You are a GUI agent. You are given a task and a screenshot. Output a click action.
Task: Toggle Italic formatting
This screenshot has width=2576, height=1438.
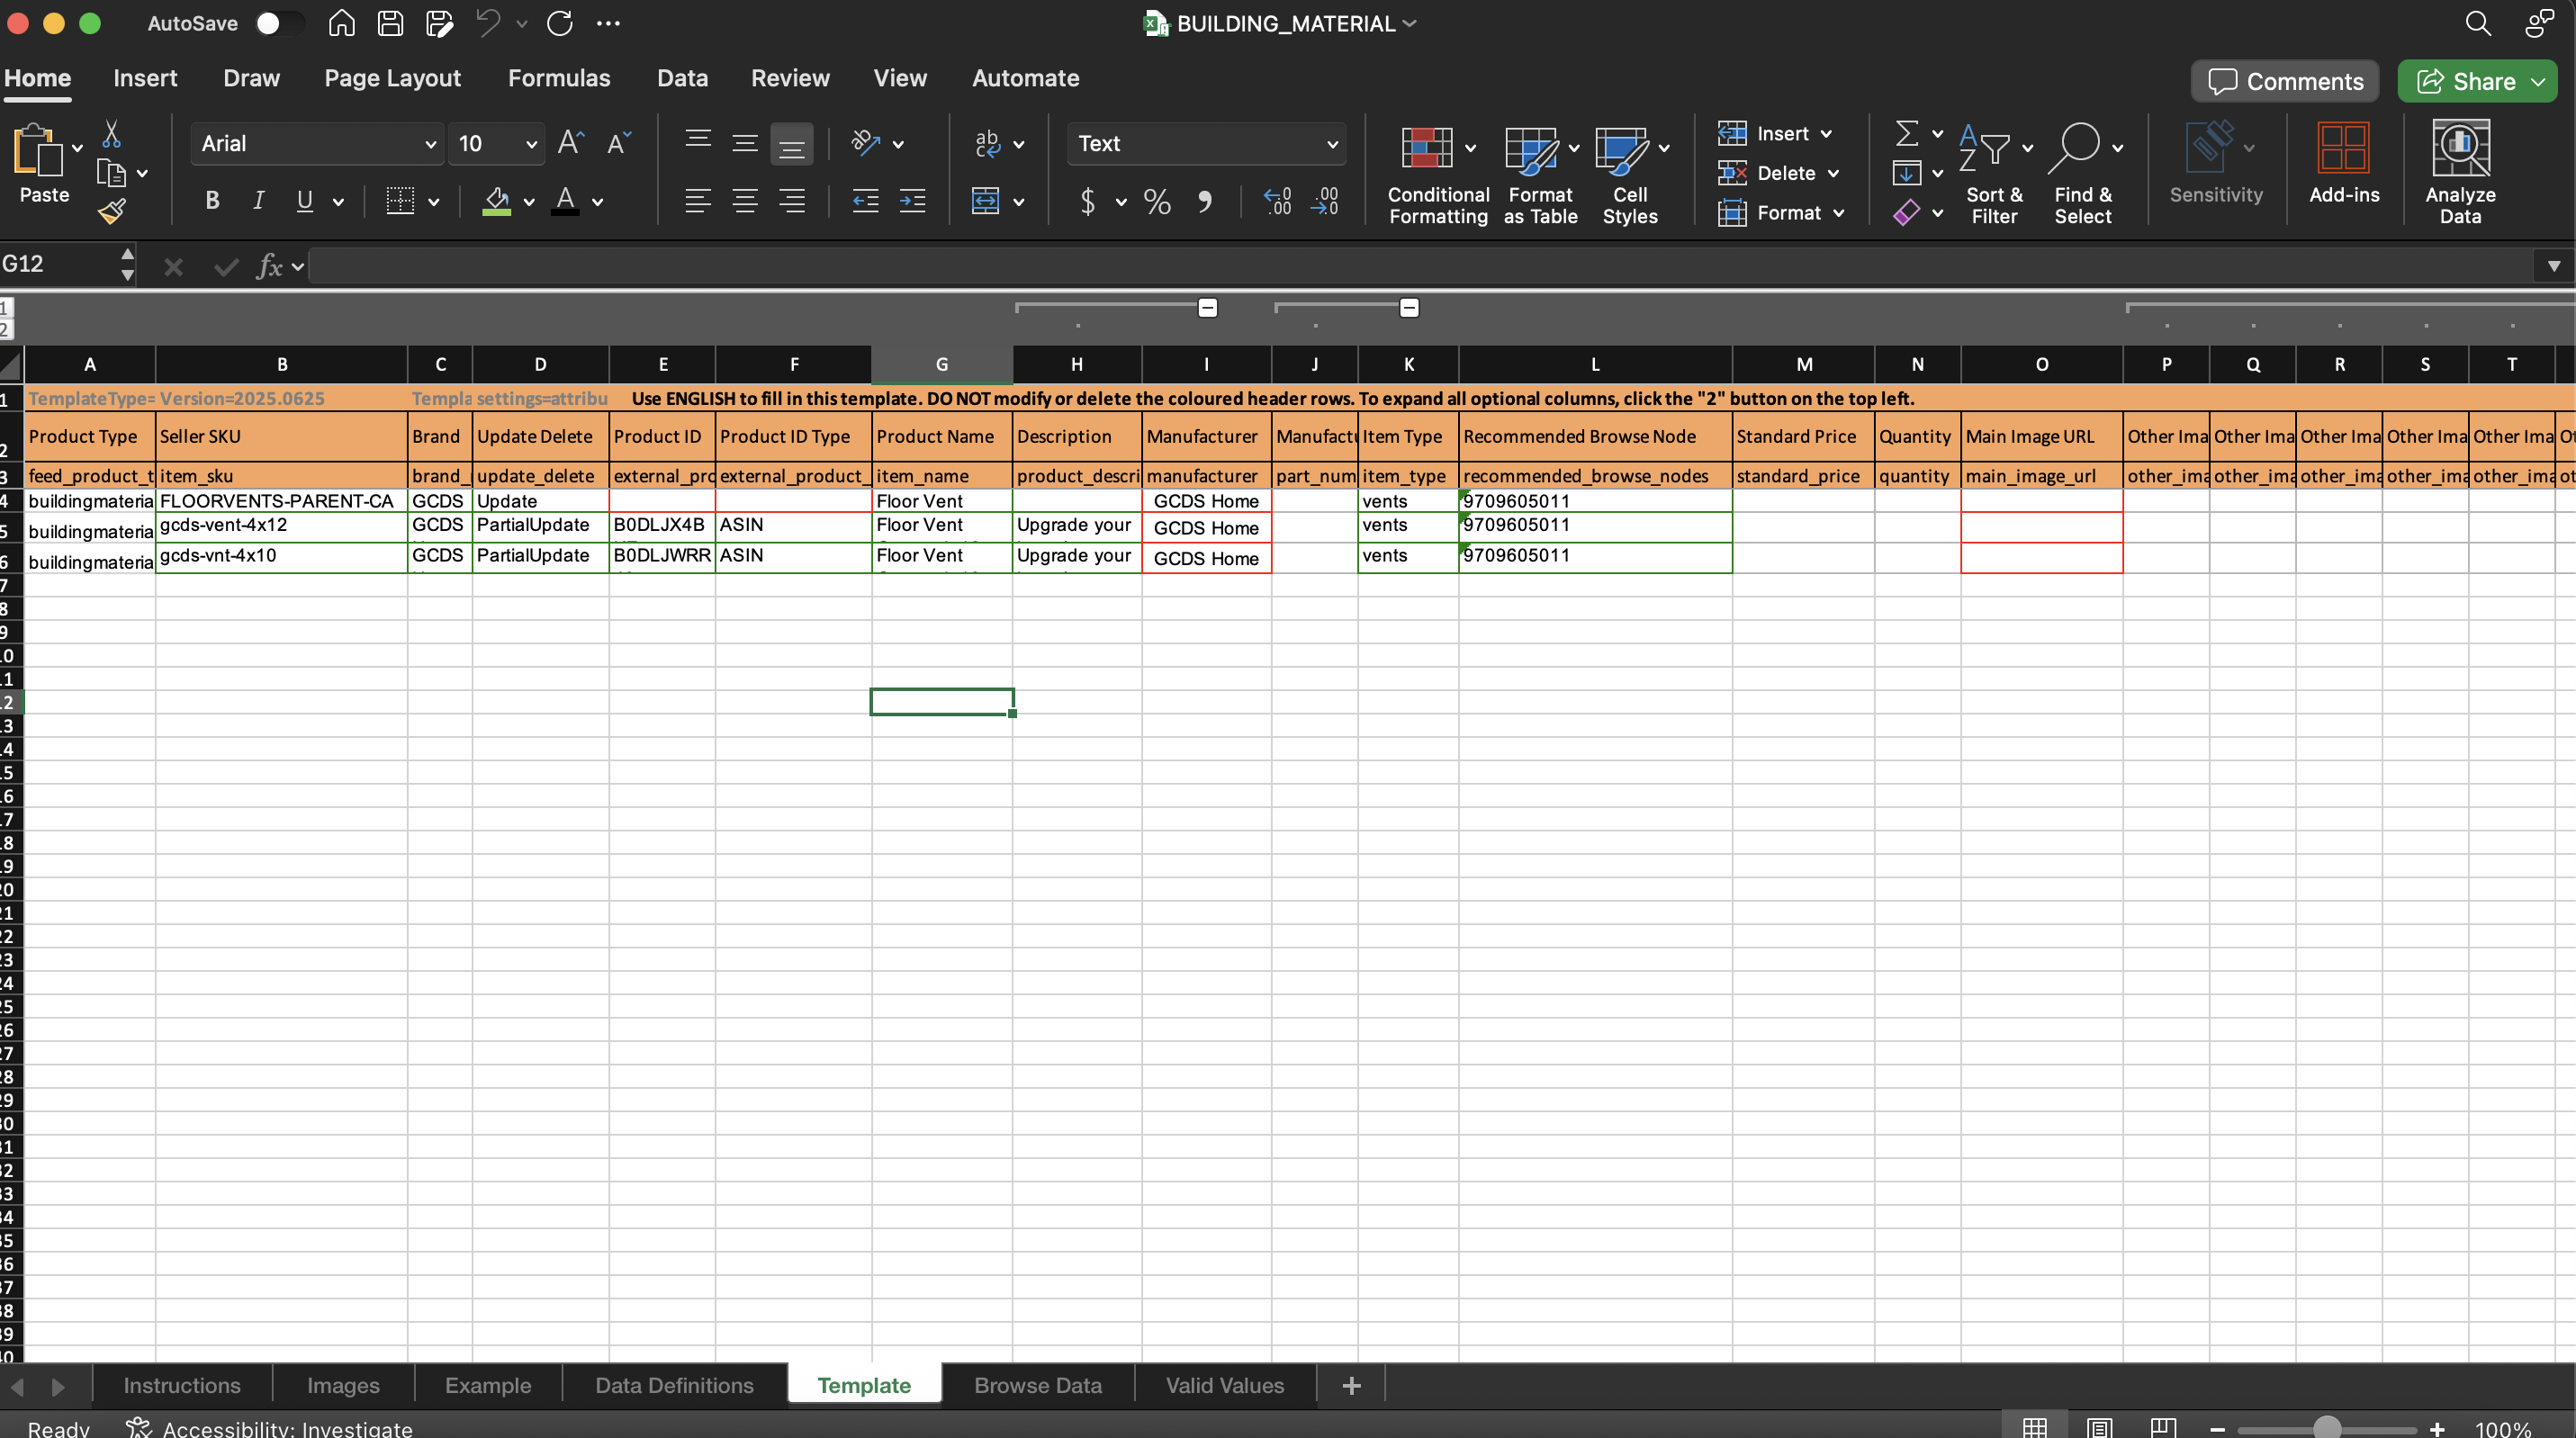click(258, 201)
